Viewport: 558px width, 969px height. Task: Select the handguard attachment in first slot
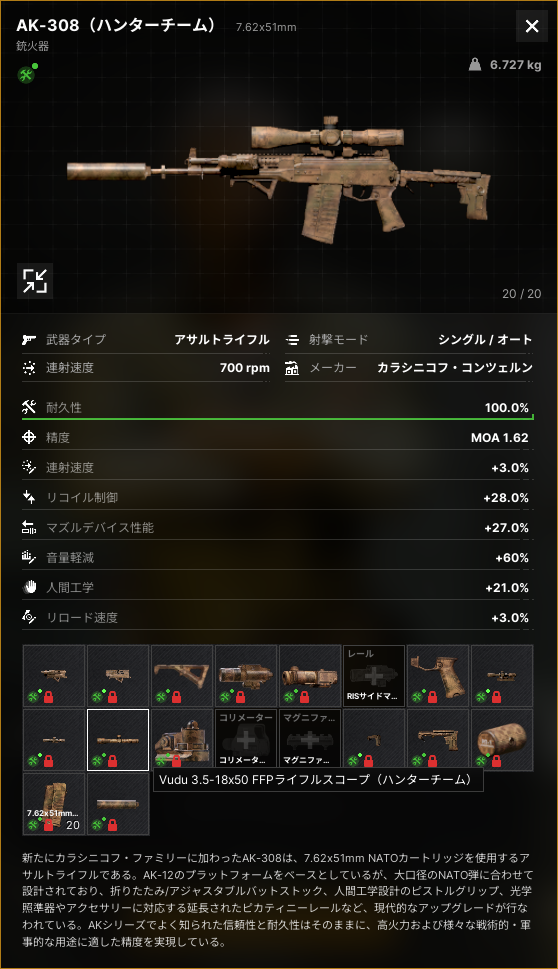pyautogui.click(x=54, y=675)
